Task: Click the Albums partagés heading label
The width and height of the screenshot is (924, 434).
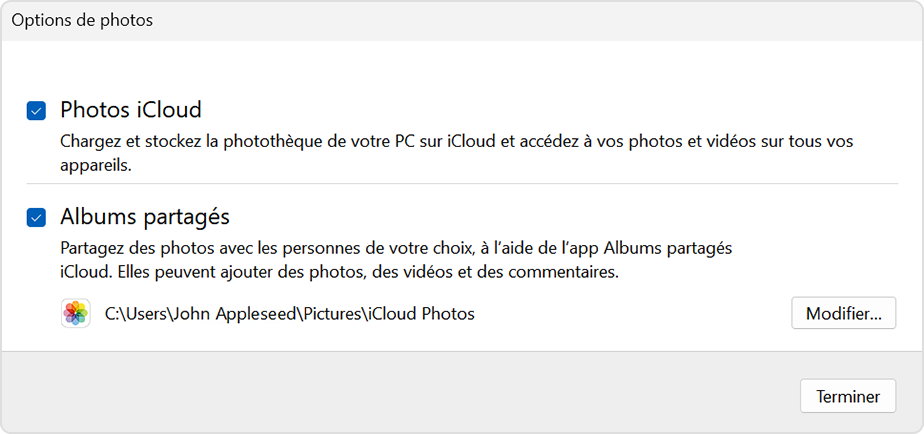Action: click(x=145, y=216)
